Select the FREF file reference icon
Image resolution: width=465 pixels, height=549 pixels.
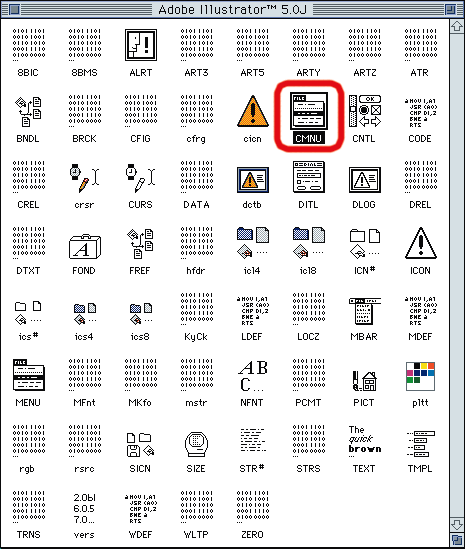(x=140, y=243)
